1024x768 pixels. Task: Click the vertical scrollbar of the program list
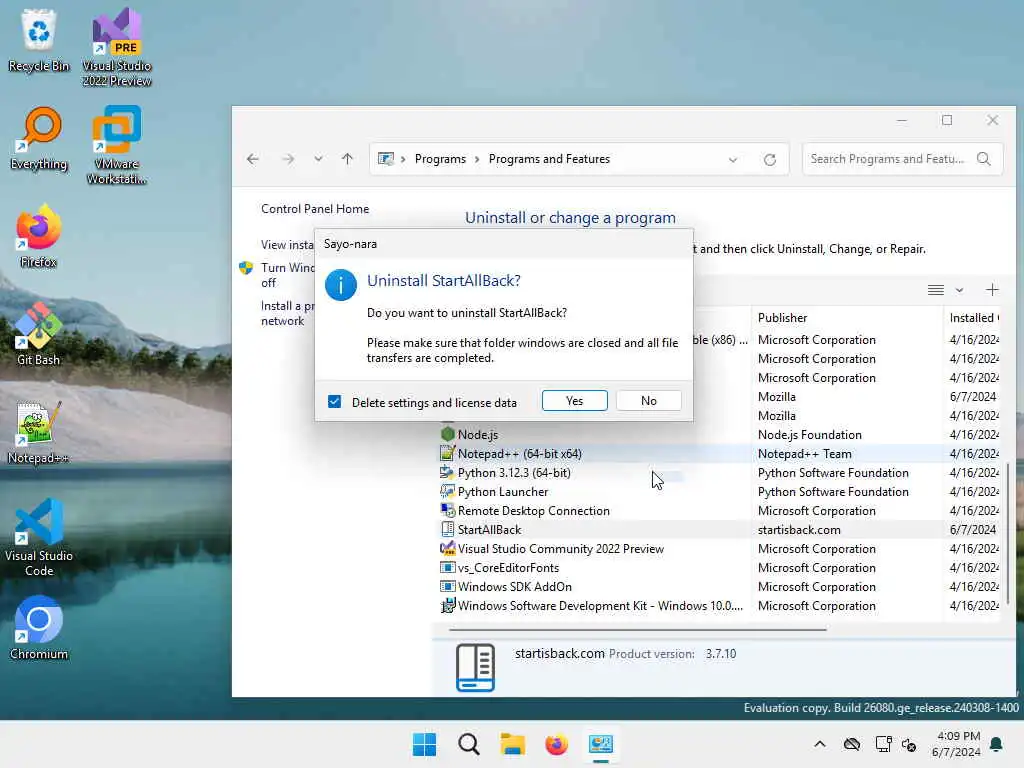pyautogui.click(x=1008, y=534)
